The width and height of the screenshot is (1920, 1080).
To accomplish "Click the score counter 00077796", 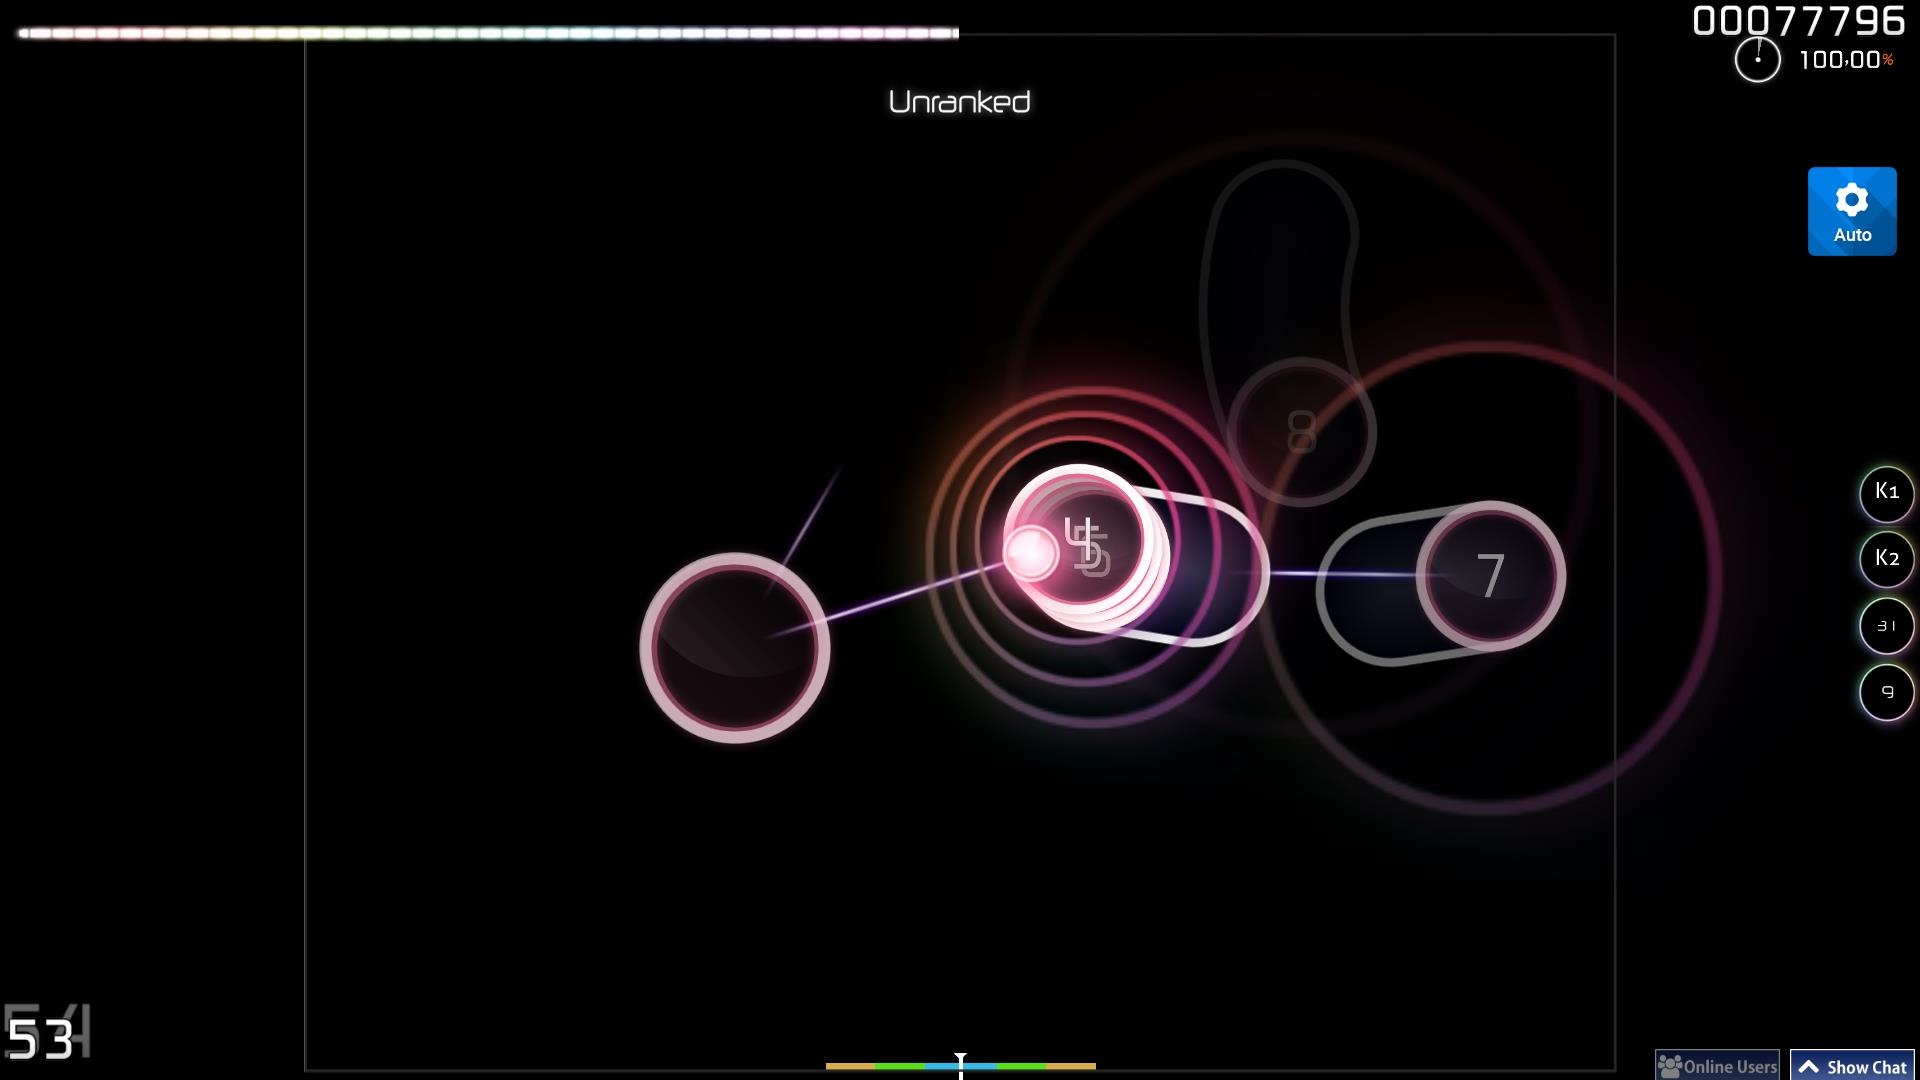I will [x=1799, y=21].
